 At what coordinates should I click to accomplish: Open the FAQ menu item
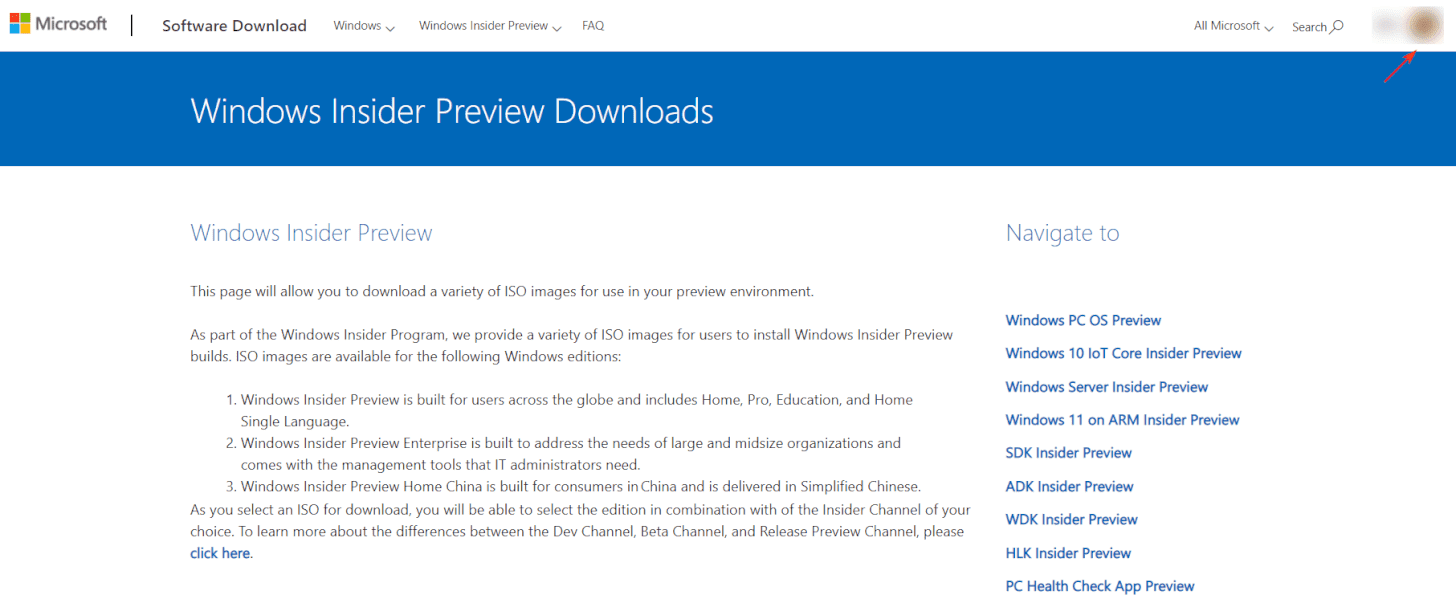593,26
